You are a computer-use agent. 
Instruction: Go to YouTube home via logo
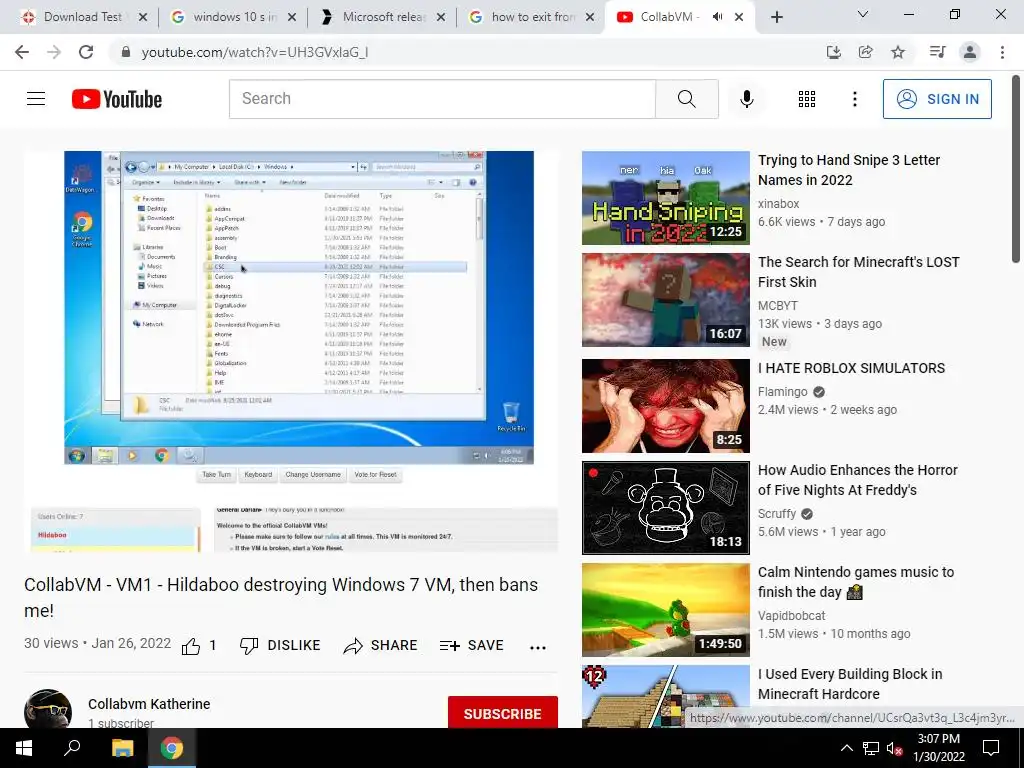tap(117, 99)
